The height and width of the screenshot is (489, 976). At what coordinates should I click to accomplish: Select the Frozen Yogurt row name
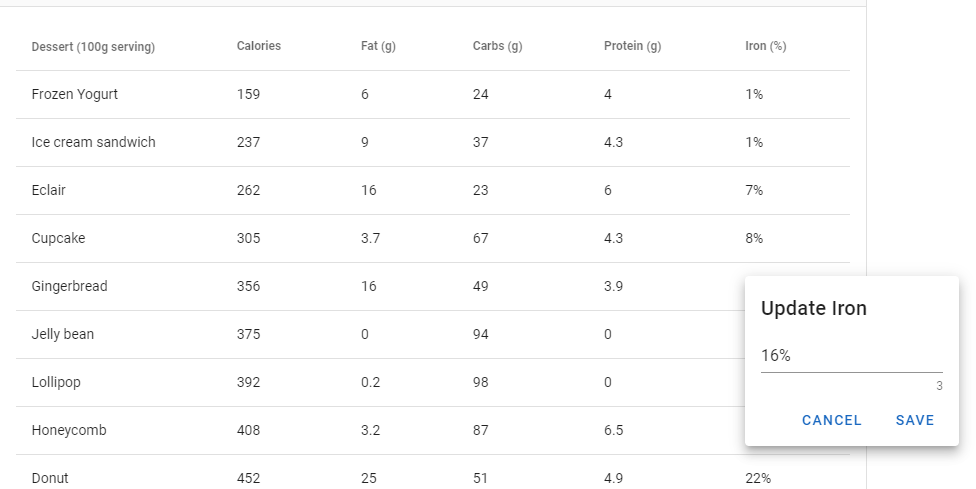pyautogui.click(x=75, y=94)
